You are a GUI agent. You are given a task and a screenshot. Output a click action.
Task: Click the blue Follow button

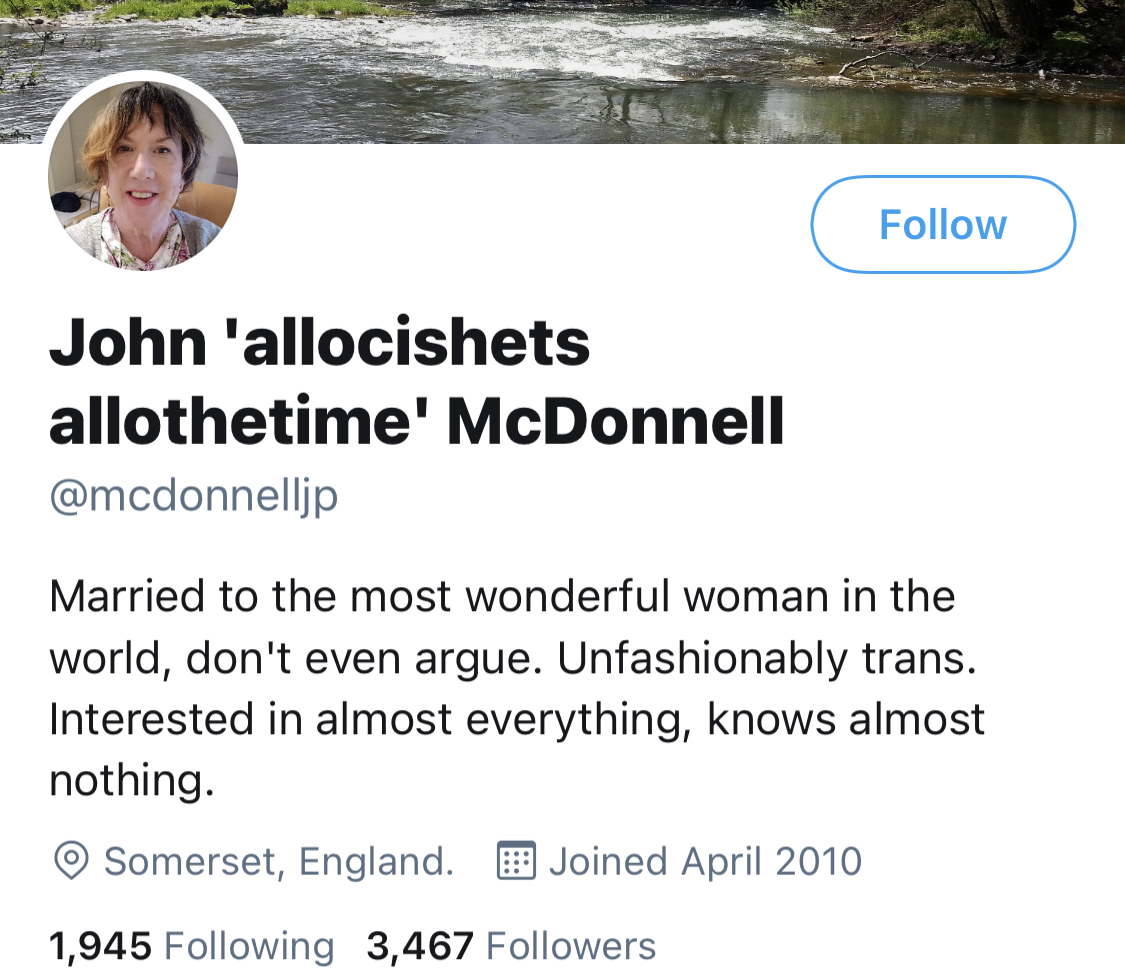[x=942, y=225]
